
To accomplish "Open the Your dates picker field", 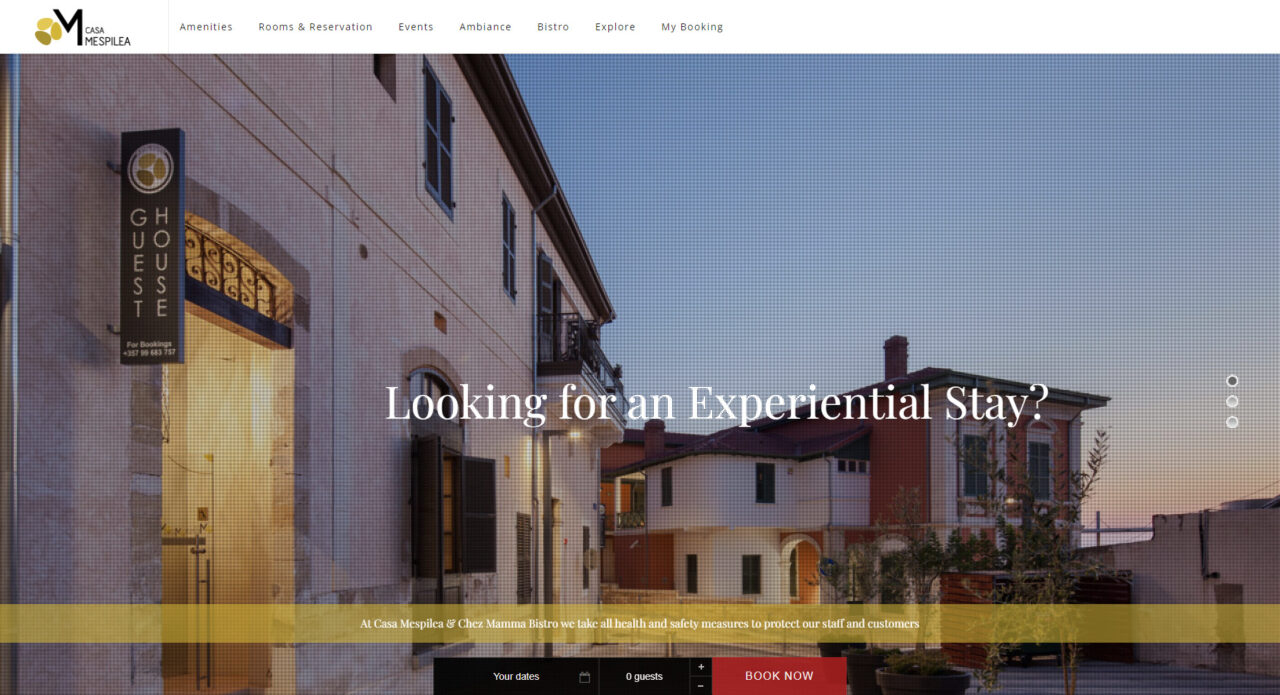I will click(516, 677).
